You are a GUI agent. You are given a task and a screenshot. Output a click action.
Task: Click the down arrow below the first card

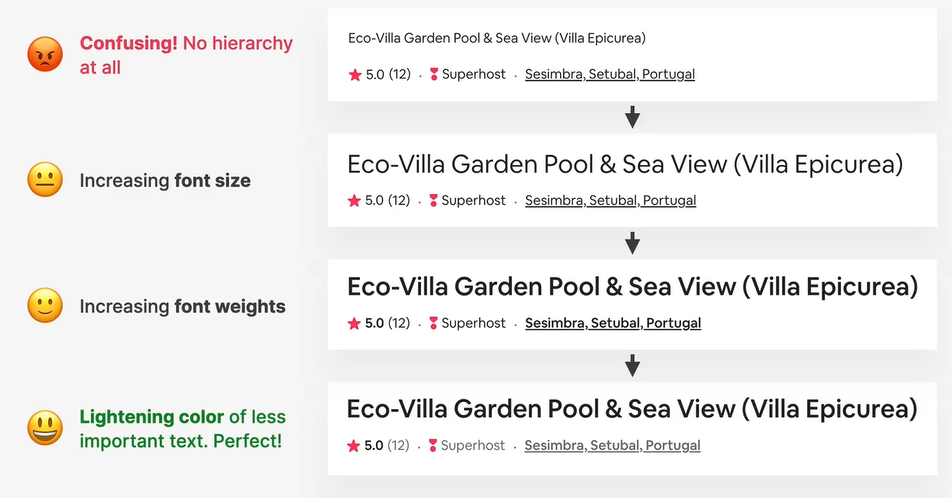(633, 117)
